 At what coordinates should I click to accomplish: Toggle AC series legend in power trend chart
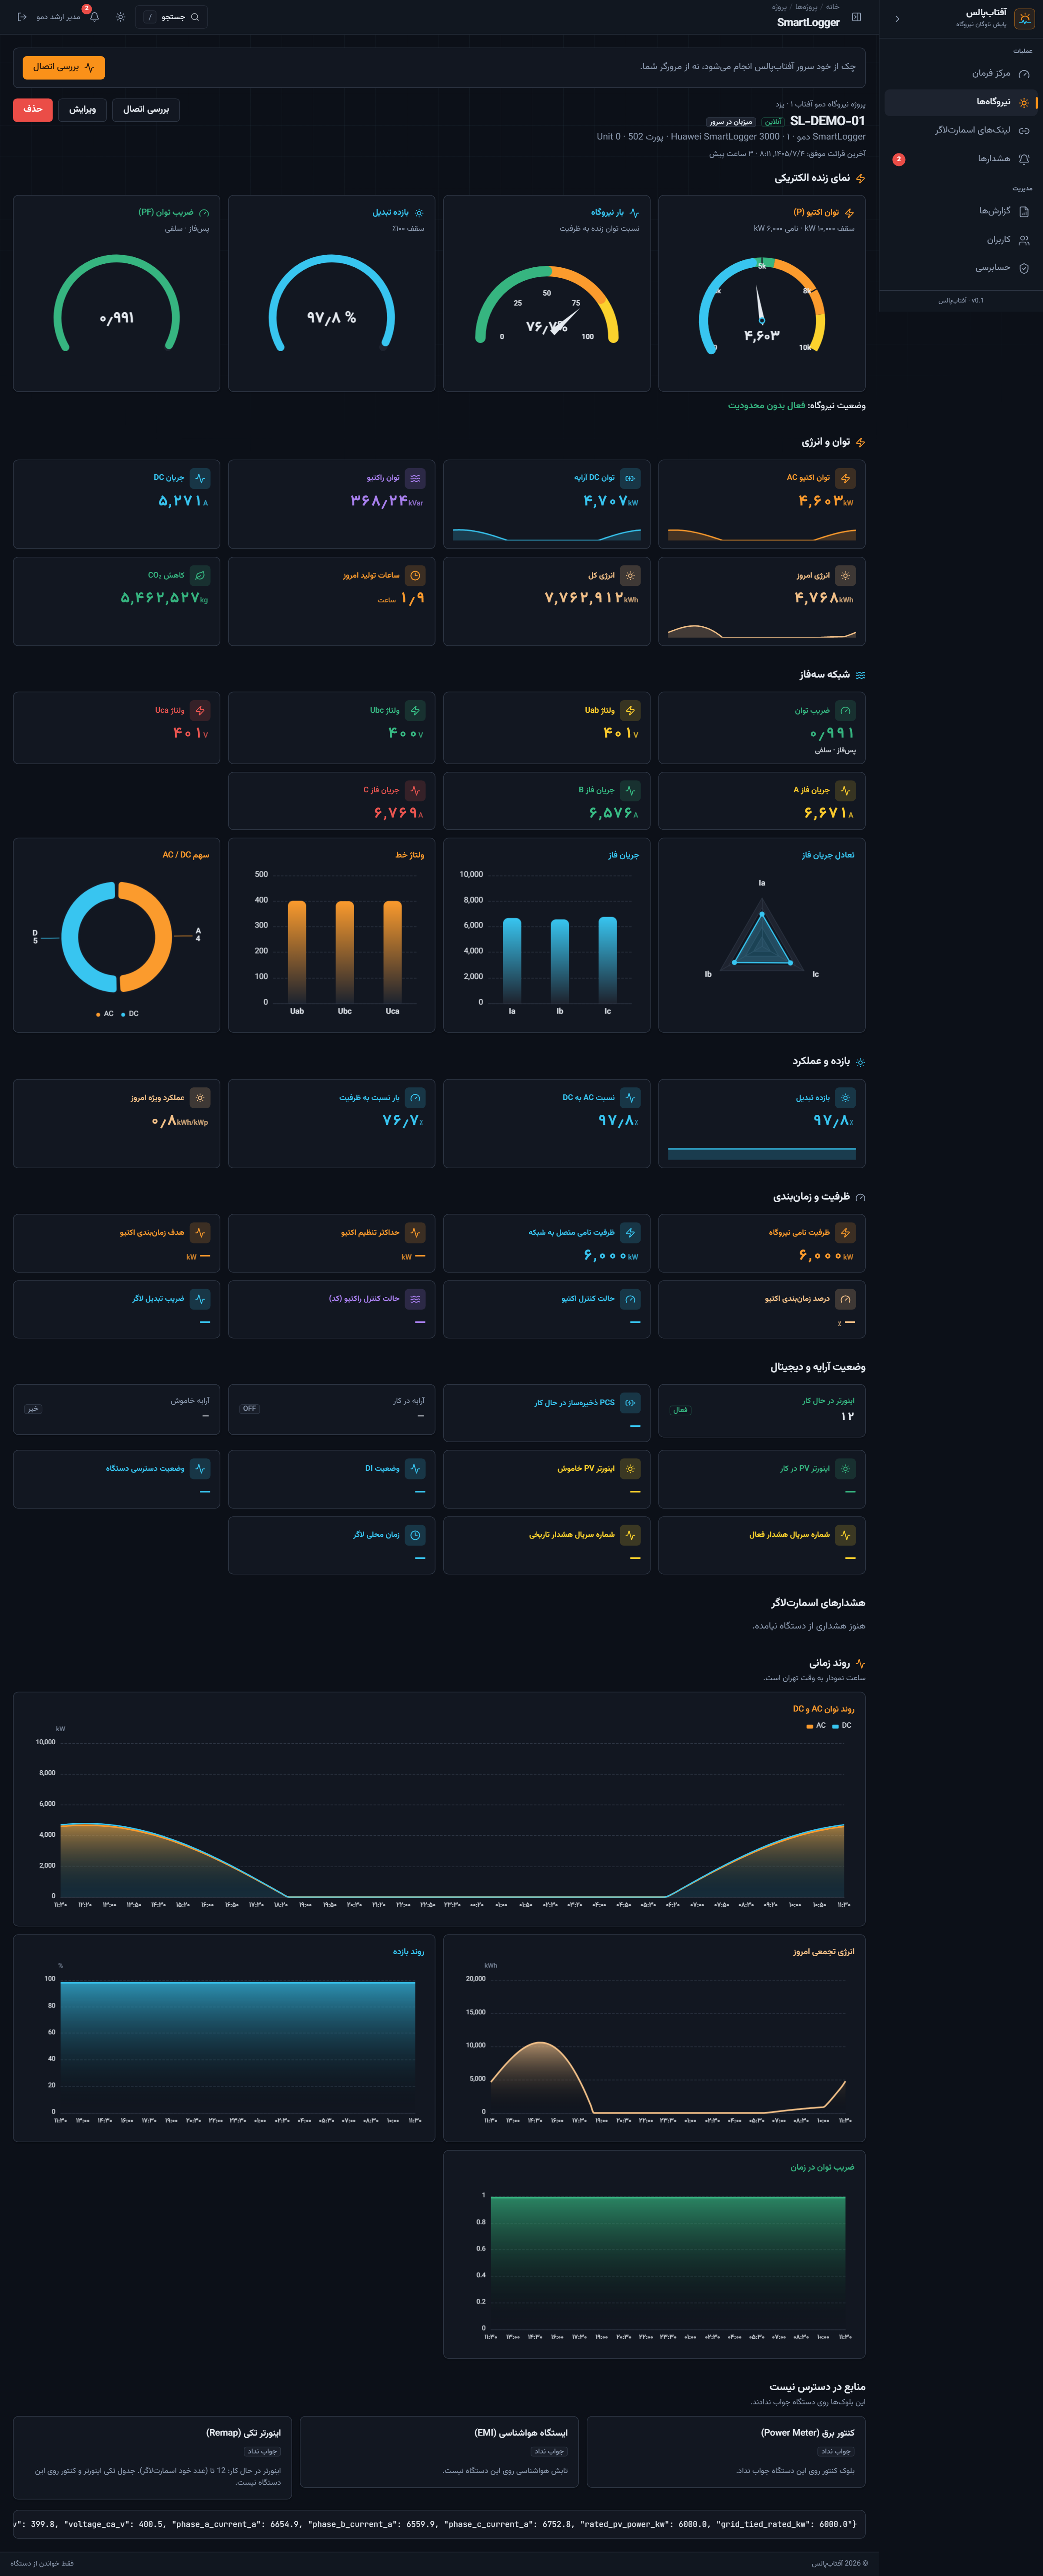click(x=816, y=1725)
